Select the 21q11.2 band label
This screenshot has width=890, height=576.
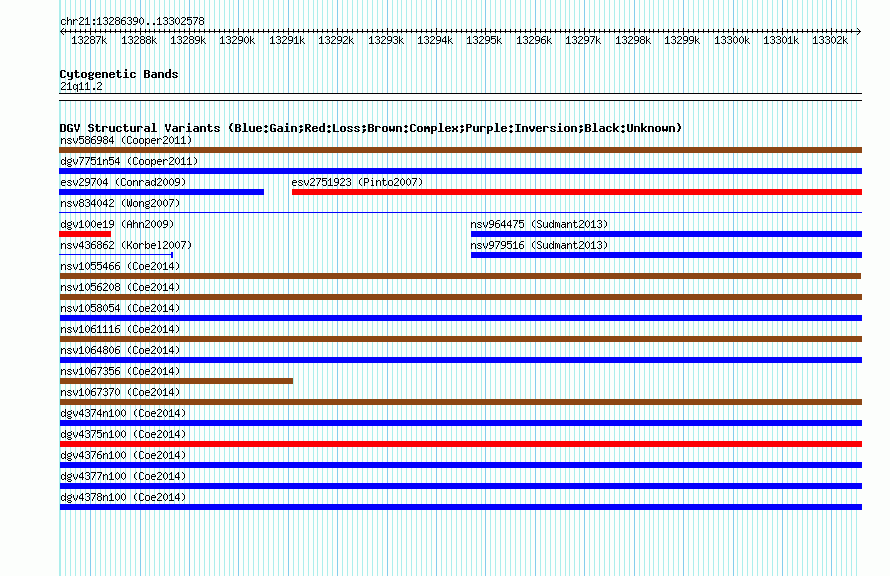pyautogui.click(x=81, y=86)
